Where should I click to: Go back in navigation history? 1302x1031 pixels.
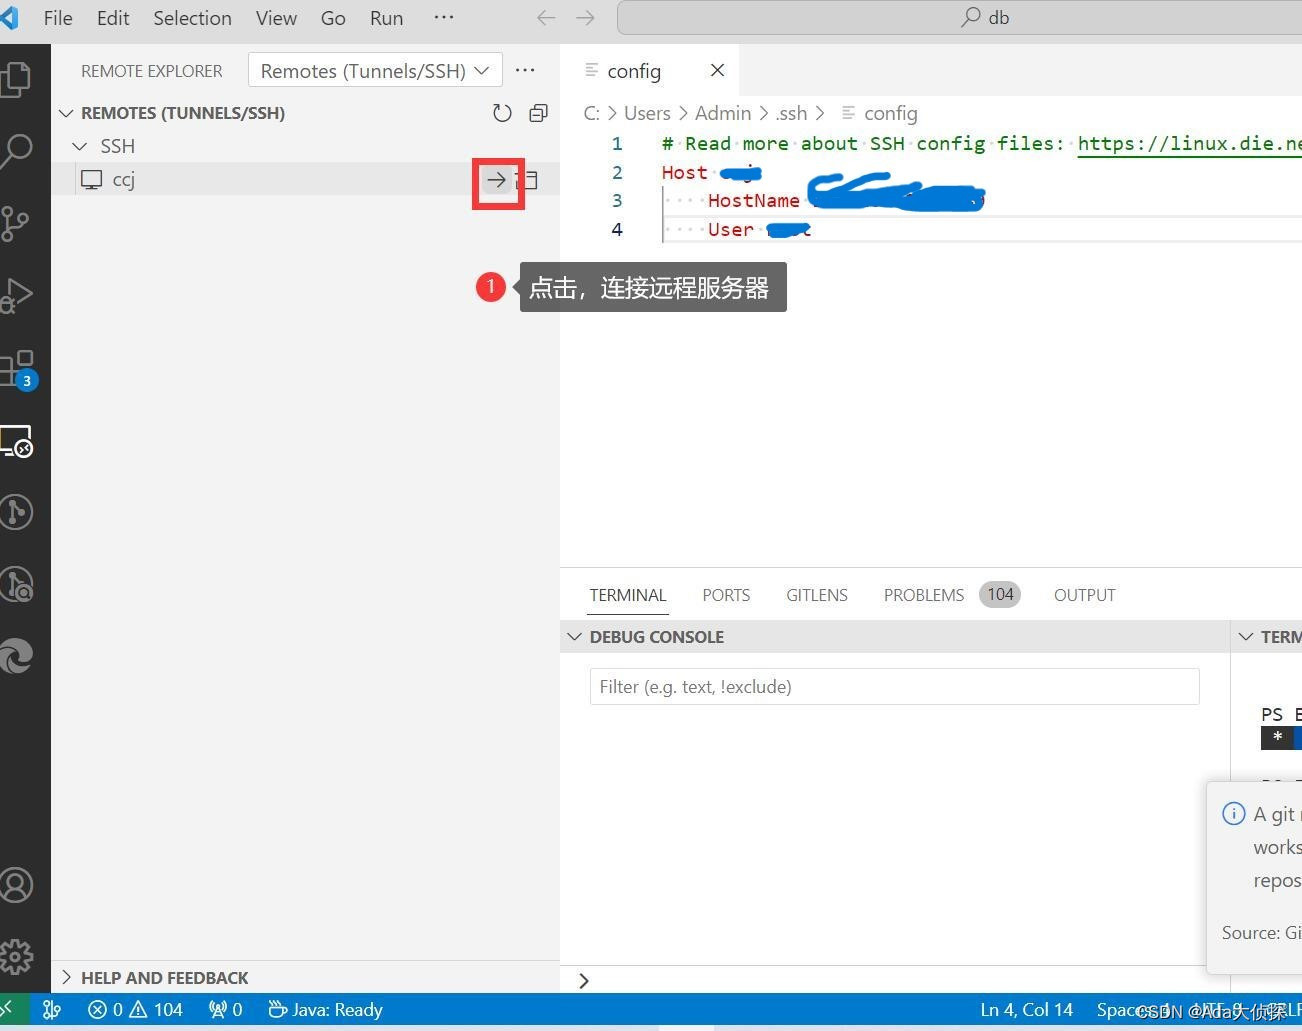tap(546, 18)
